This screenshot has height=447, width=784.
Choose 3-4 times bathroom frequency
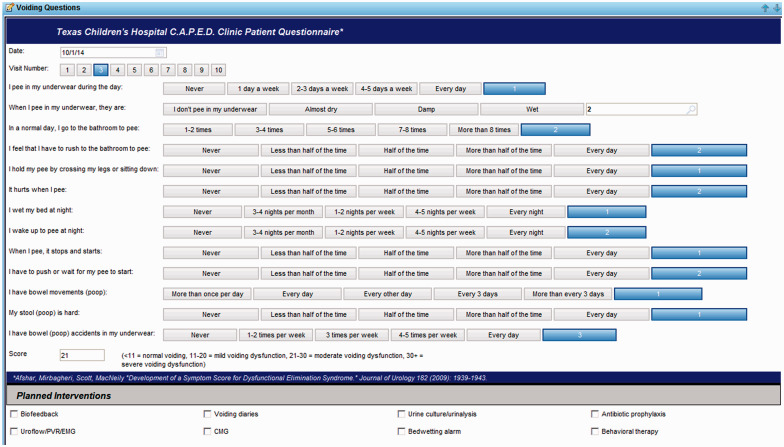[269, 130]
